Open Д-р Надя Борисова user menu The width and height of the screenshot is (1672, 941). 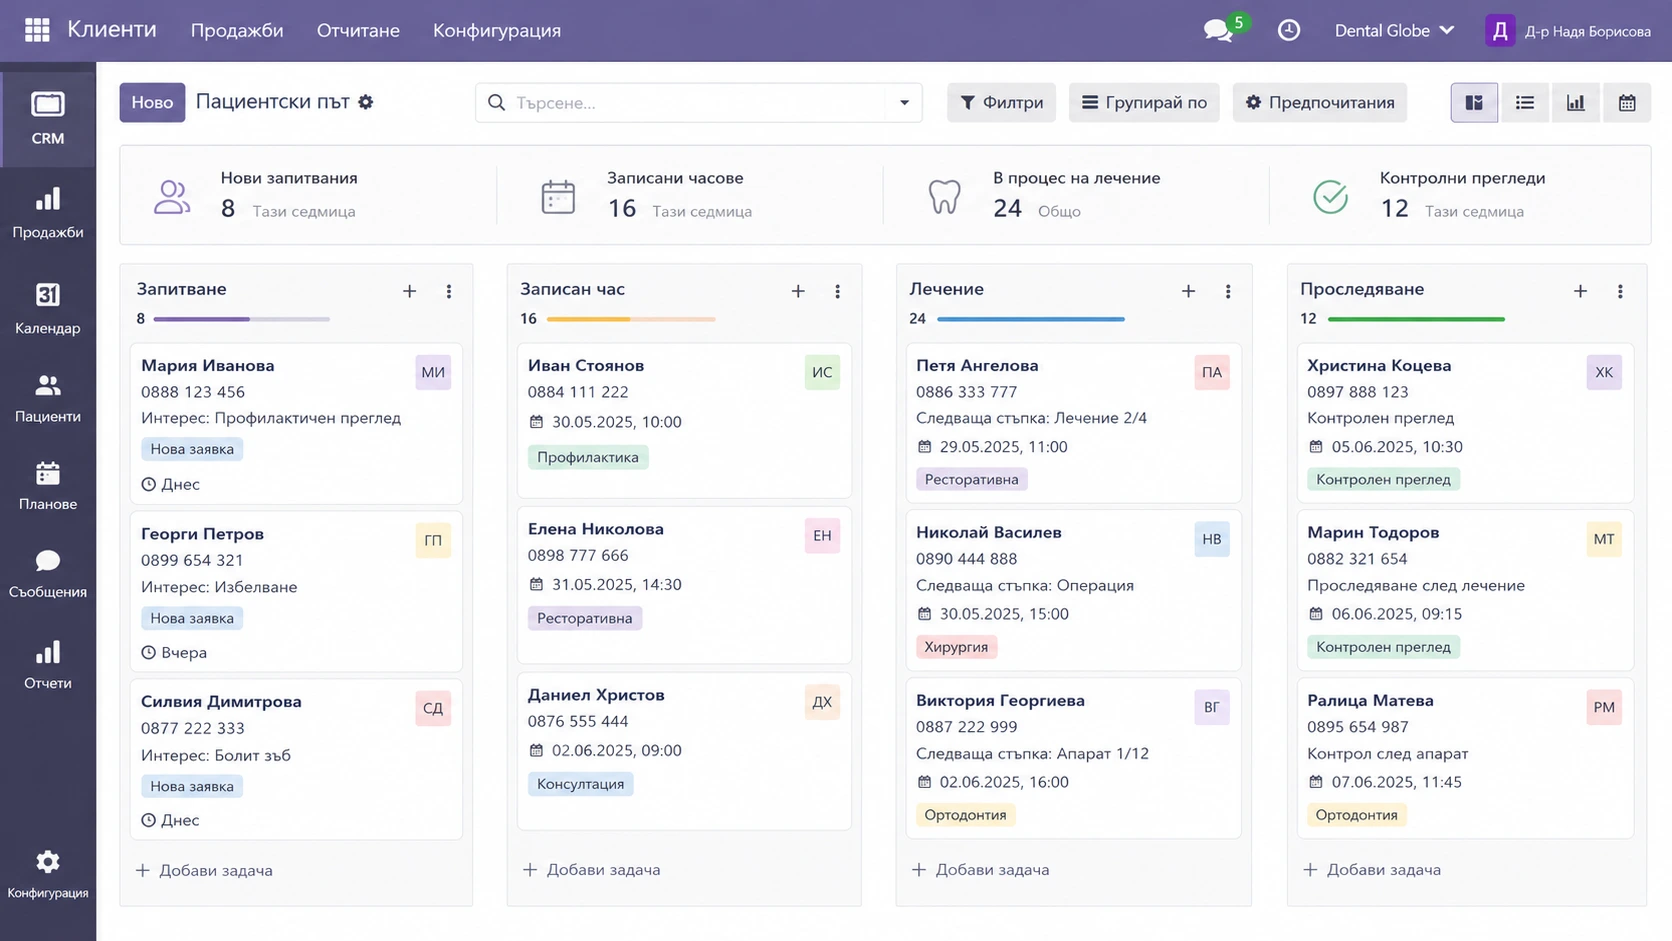(1568, 31)
